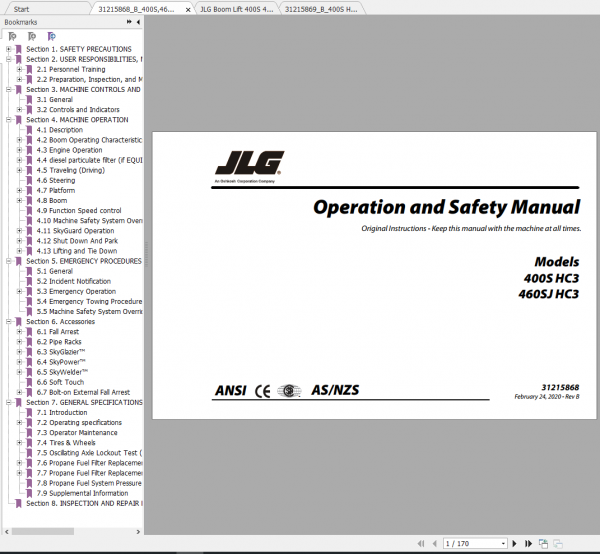
Task: Open bookmark 4.5 Traveling (Driving)
Action: click(x=71, y=170)
